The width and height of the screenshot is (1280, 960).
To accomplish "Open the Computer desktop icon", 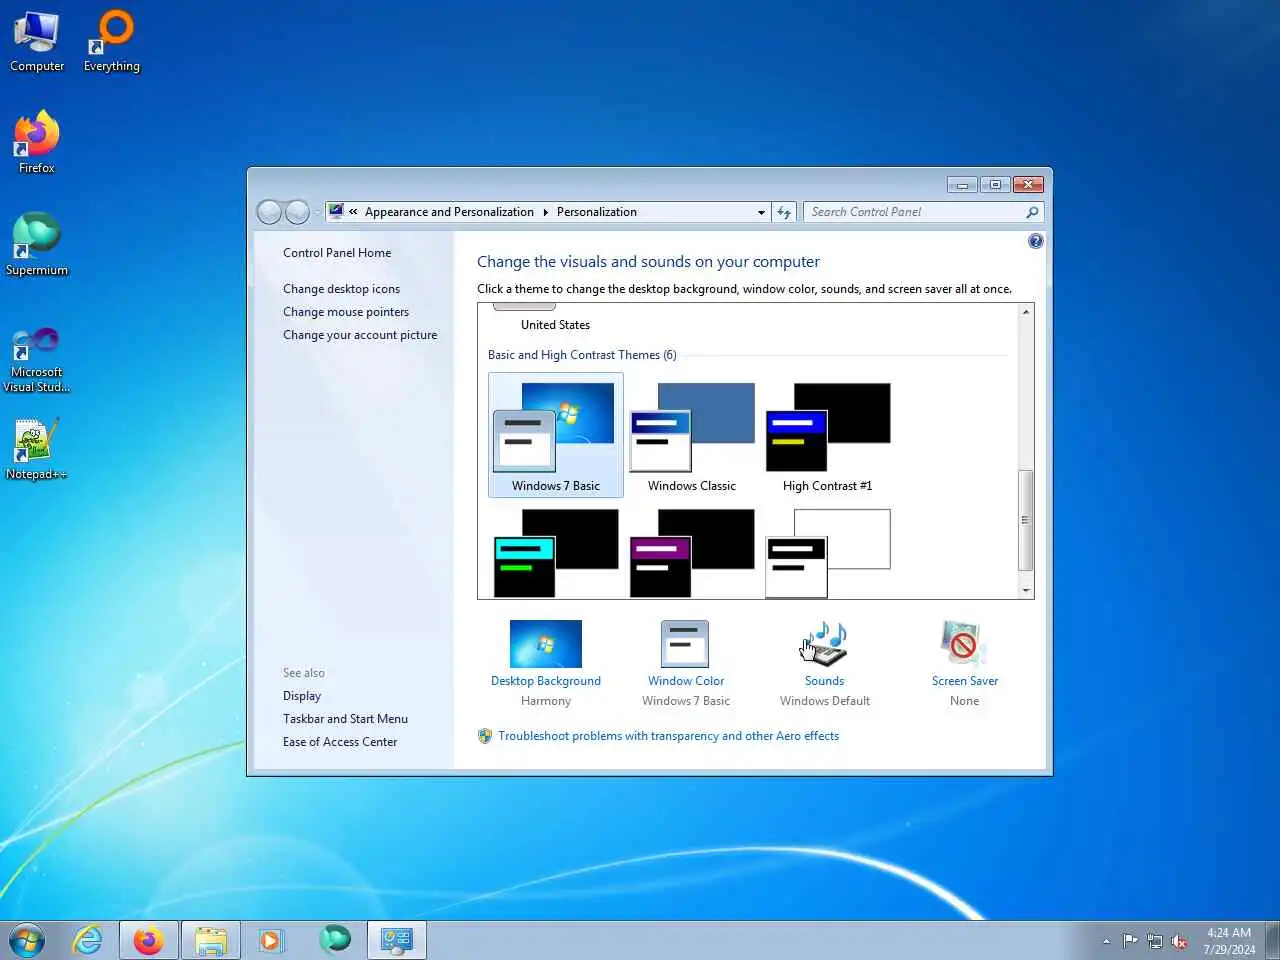I will pos(37,42).
